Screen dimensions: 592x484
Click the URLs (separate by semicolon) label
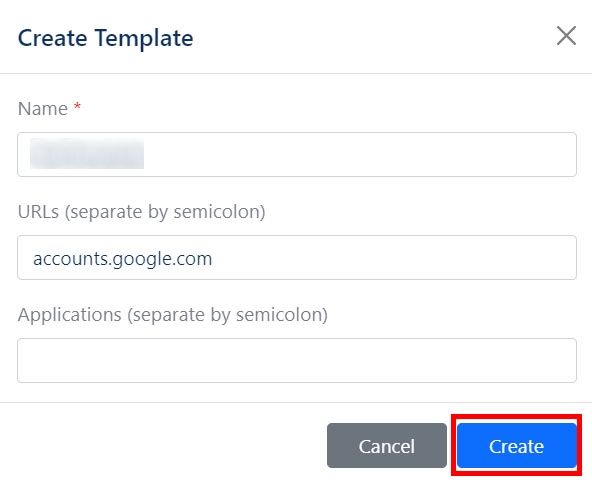(142, 212)
